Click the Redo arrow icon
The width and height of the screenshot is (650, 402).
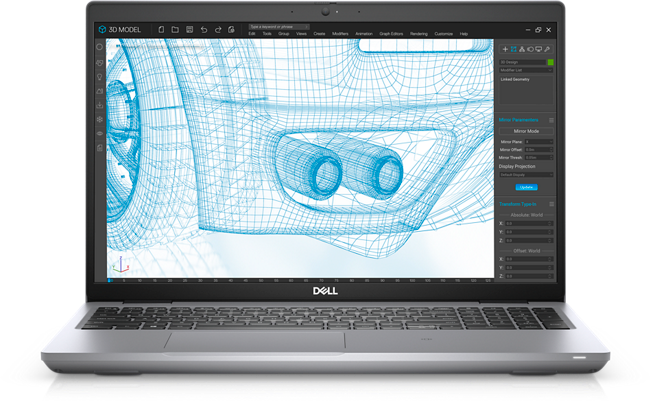coord(219,30)
